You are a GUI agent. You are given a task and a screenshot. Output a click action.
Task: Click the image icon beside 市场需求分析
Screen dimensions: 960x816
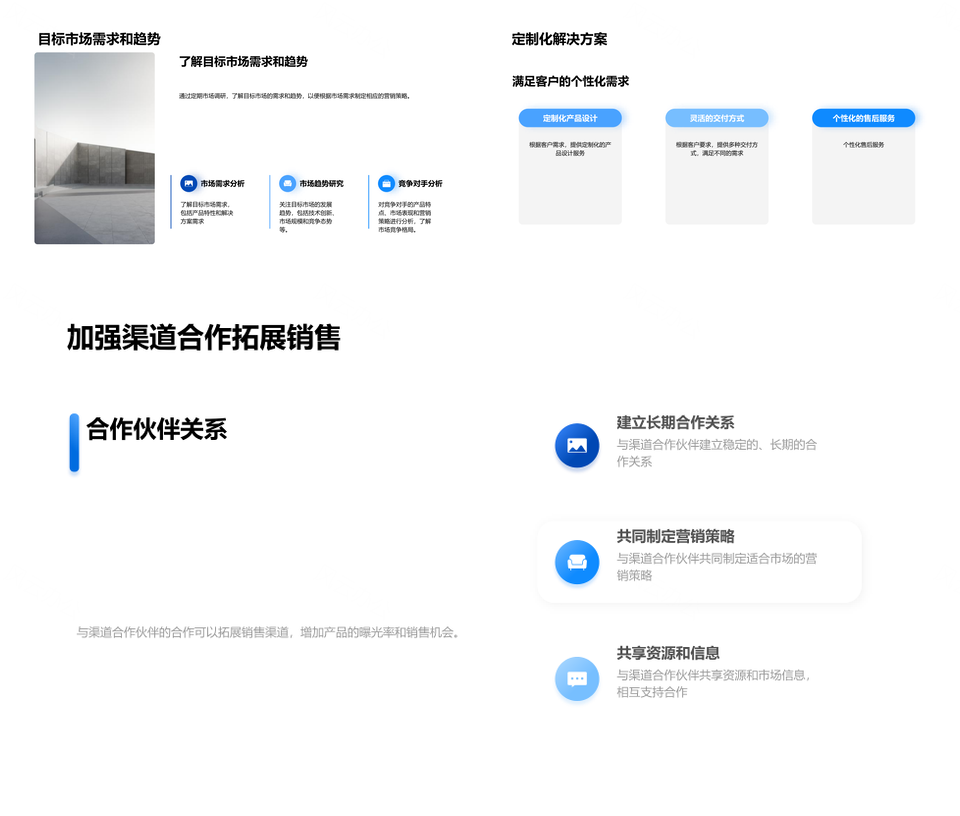[189, 183]
